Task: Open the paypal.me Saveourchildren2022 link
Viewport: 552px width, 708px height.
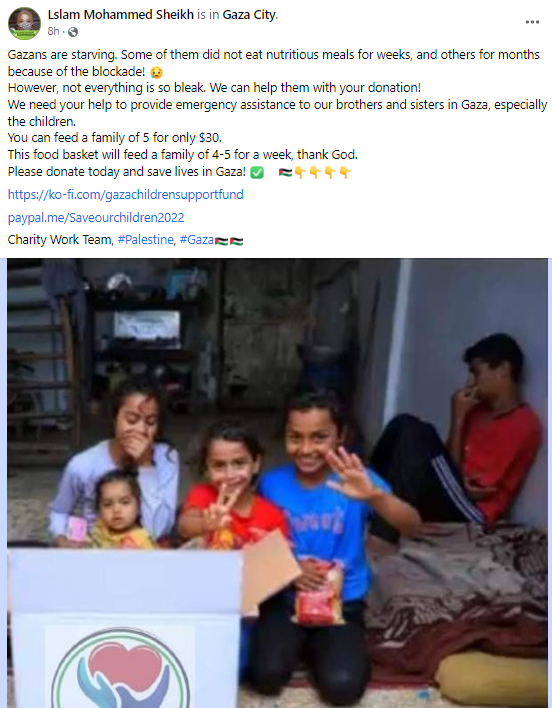Action: coord(96,218)
